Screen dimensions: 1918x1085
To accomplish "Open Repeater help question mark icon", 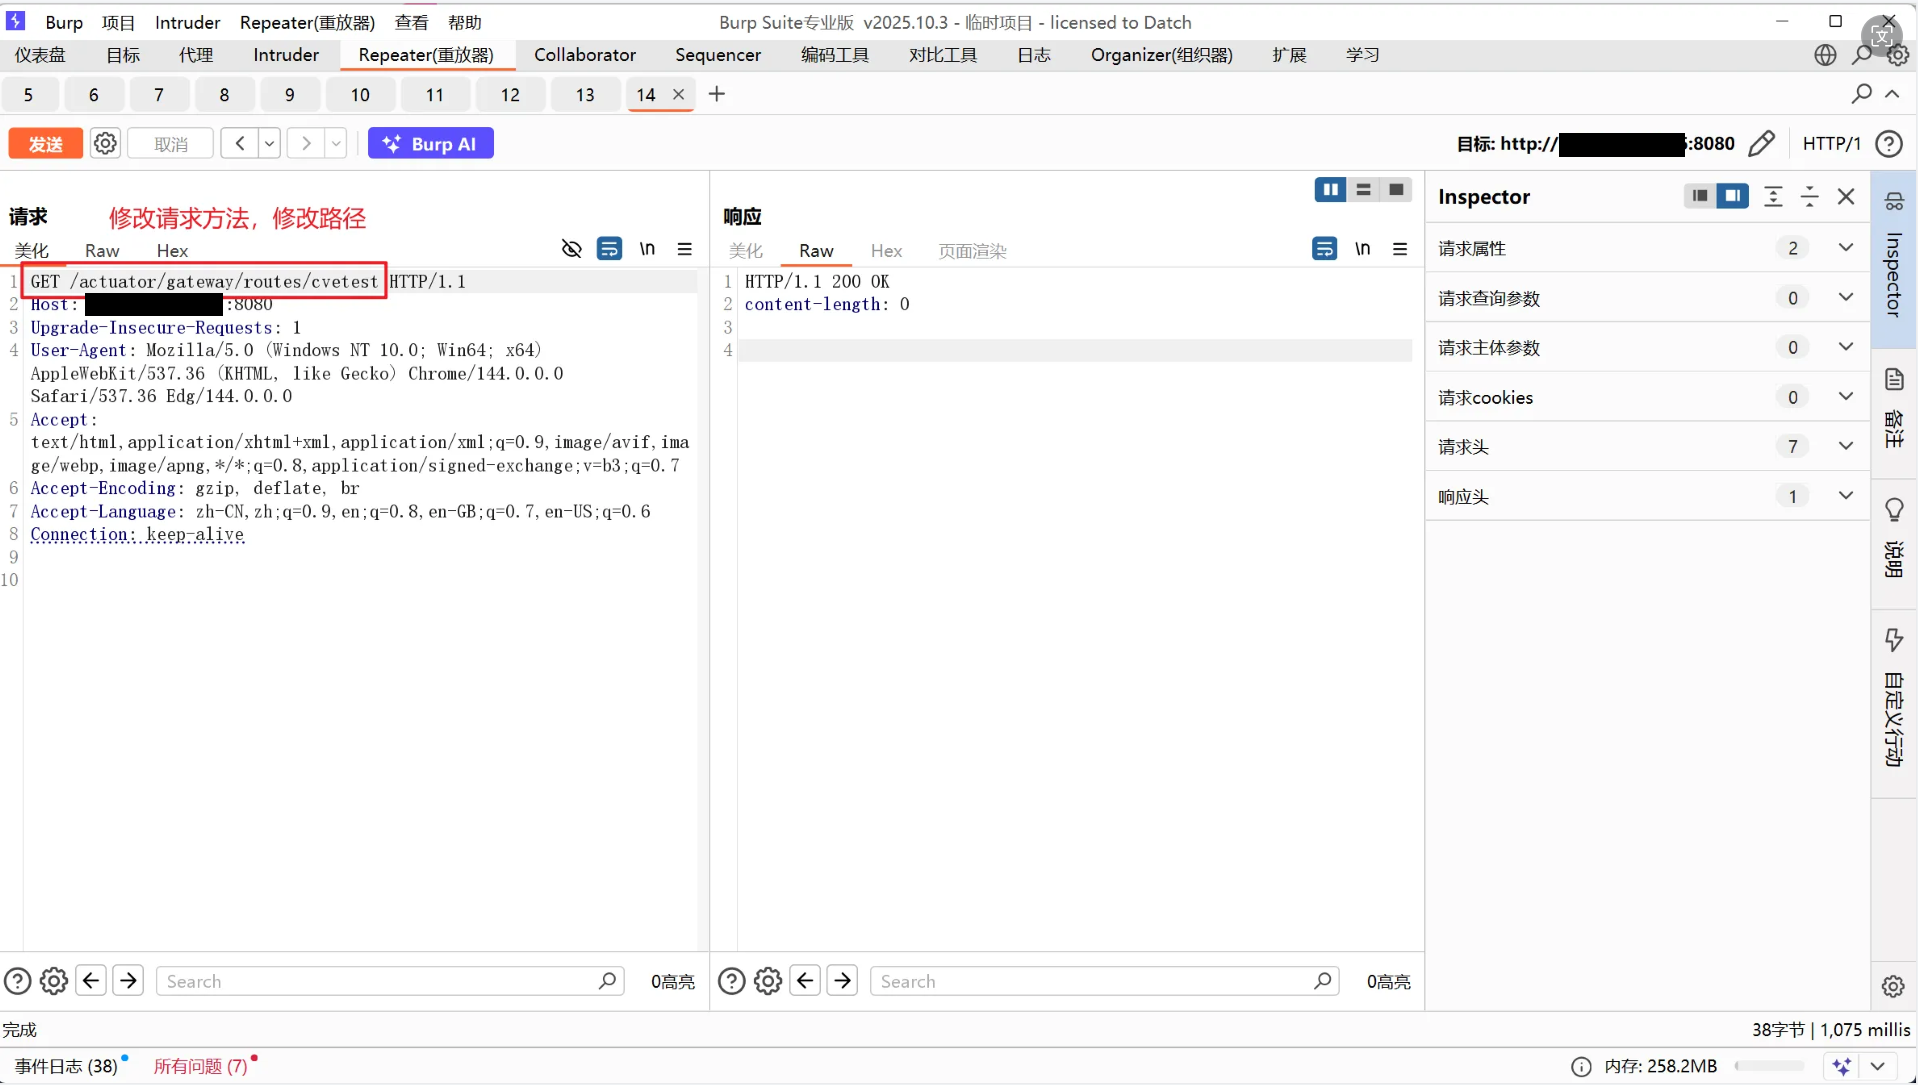I will (1889, 144).
